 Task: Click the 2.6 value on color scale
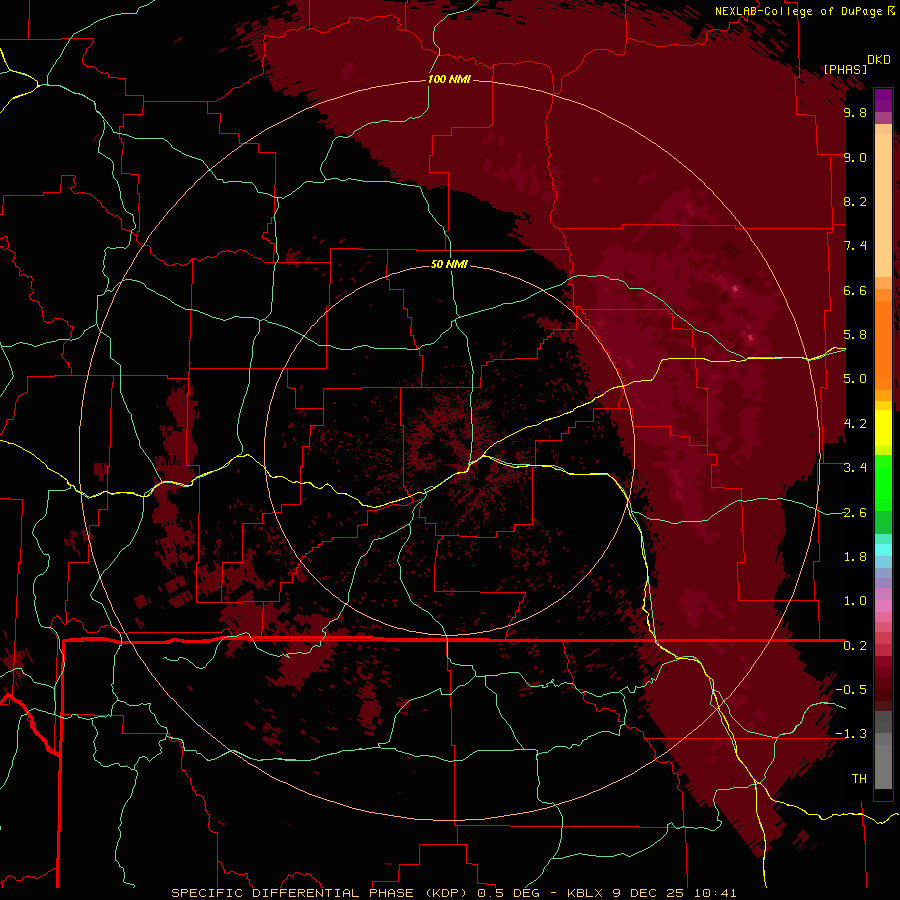[x=855, y=513]
